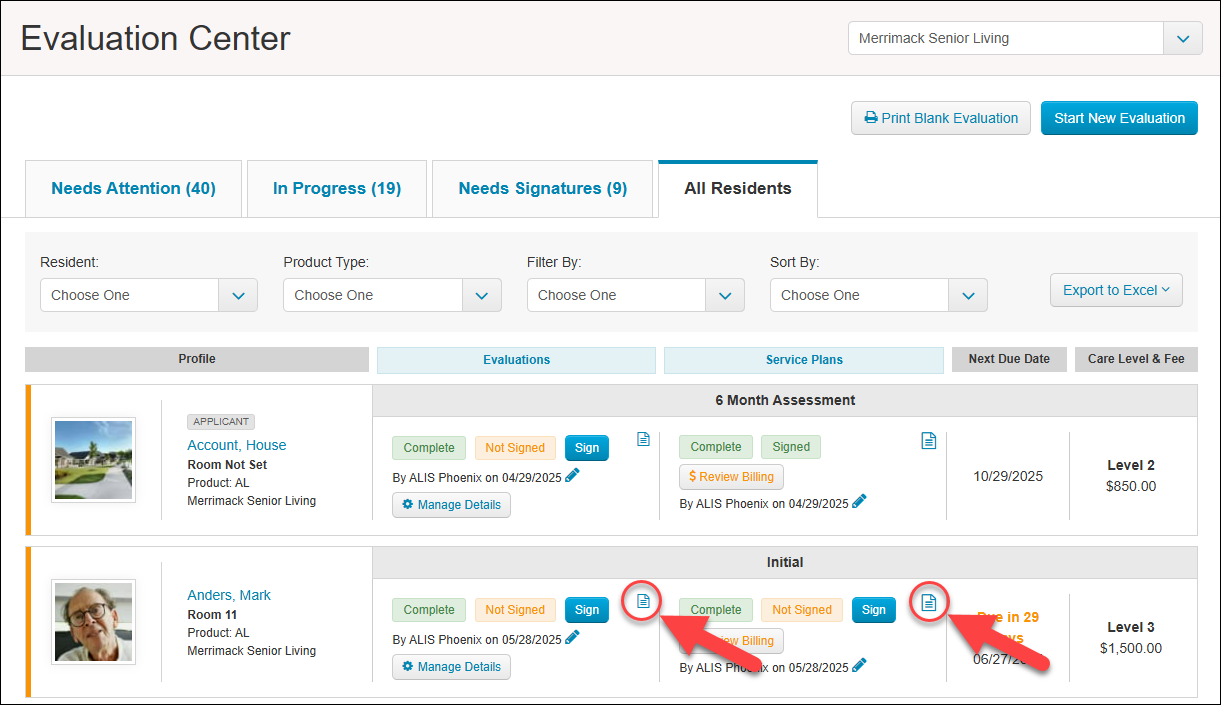
Task: Sign Anders, Mark service plan
Action: tap(874, 610)
